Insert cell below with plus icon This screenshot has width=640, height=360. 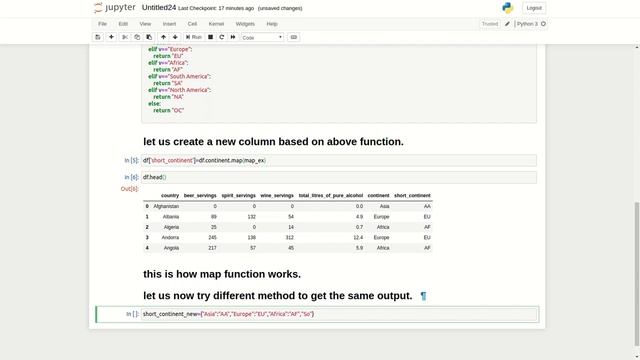tap(111, 37)
